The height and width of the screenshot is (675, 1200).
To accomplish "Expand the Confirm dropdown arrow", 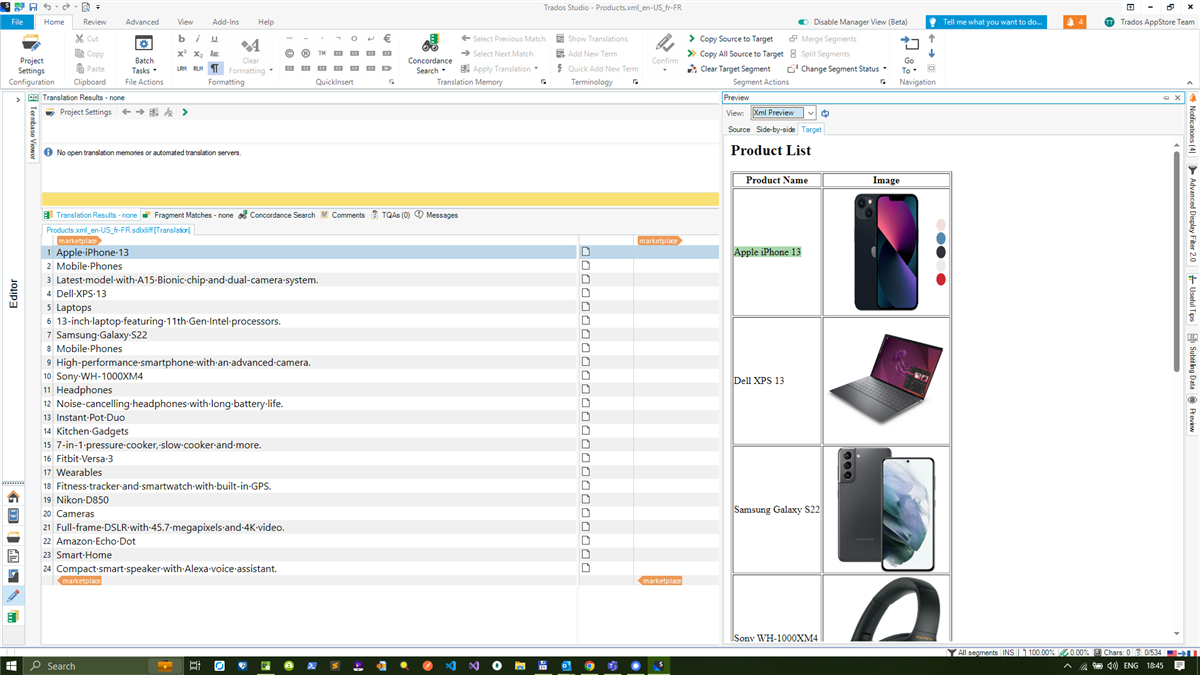I will coord(665,70).
